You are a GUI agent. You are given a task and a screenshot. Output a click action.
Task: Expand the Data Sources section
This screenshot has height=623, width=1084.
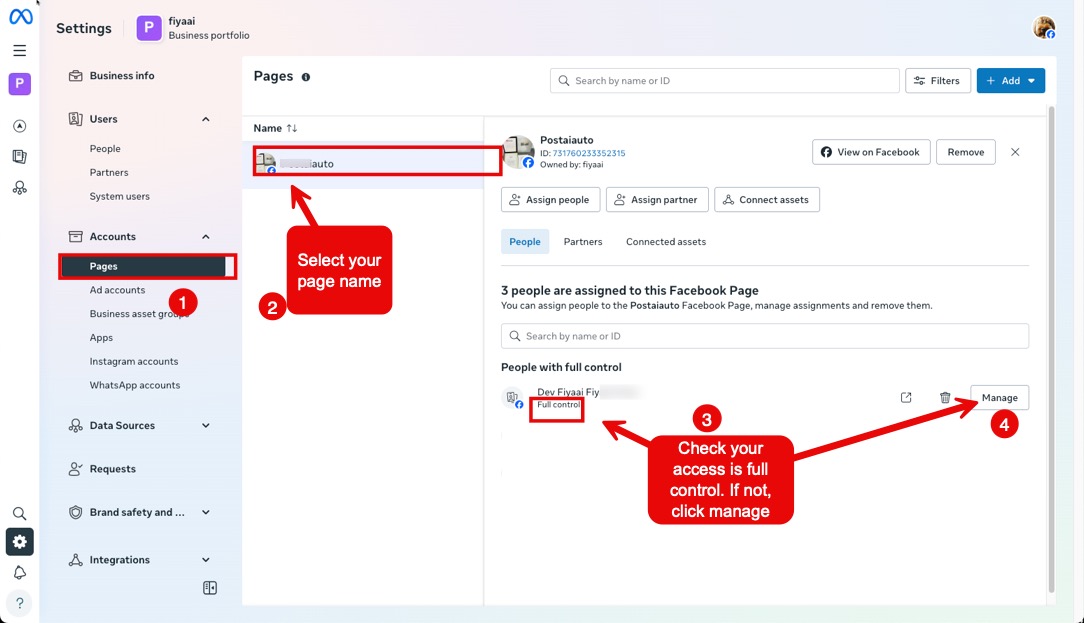[206, 425]
